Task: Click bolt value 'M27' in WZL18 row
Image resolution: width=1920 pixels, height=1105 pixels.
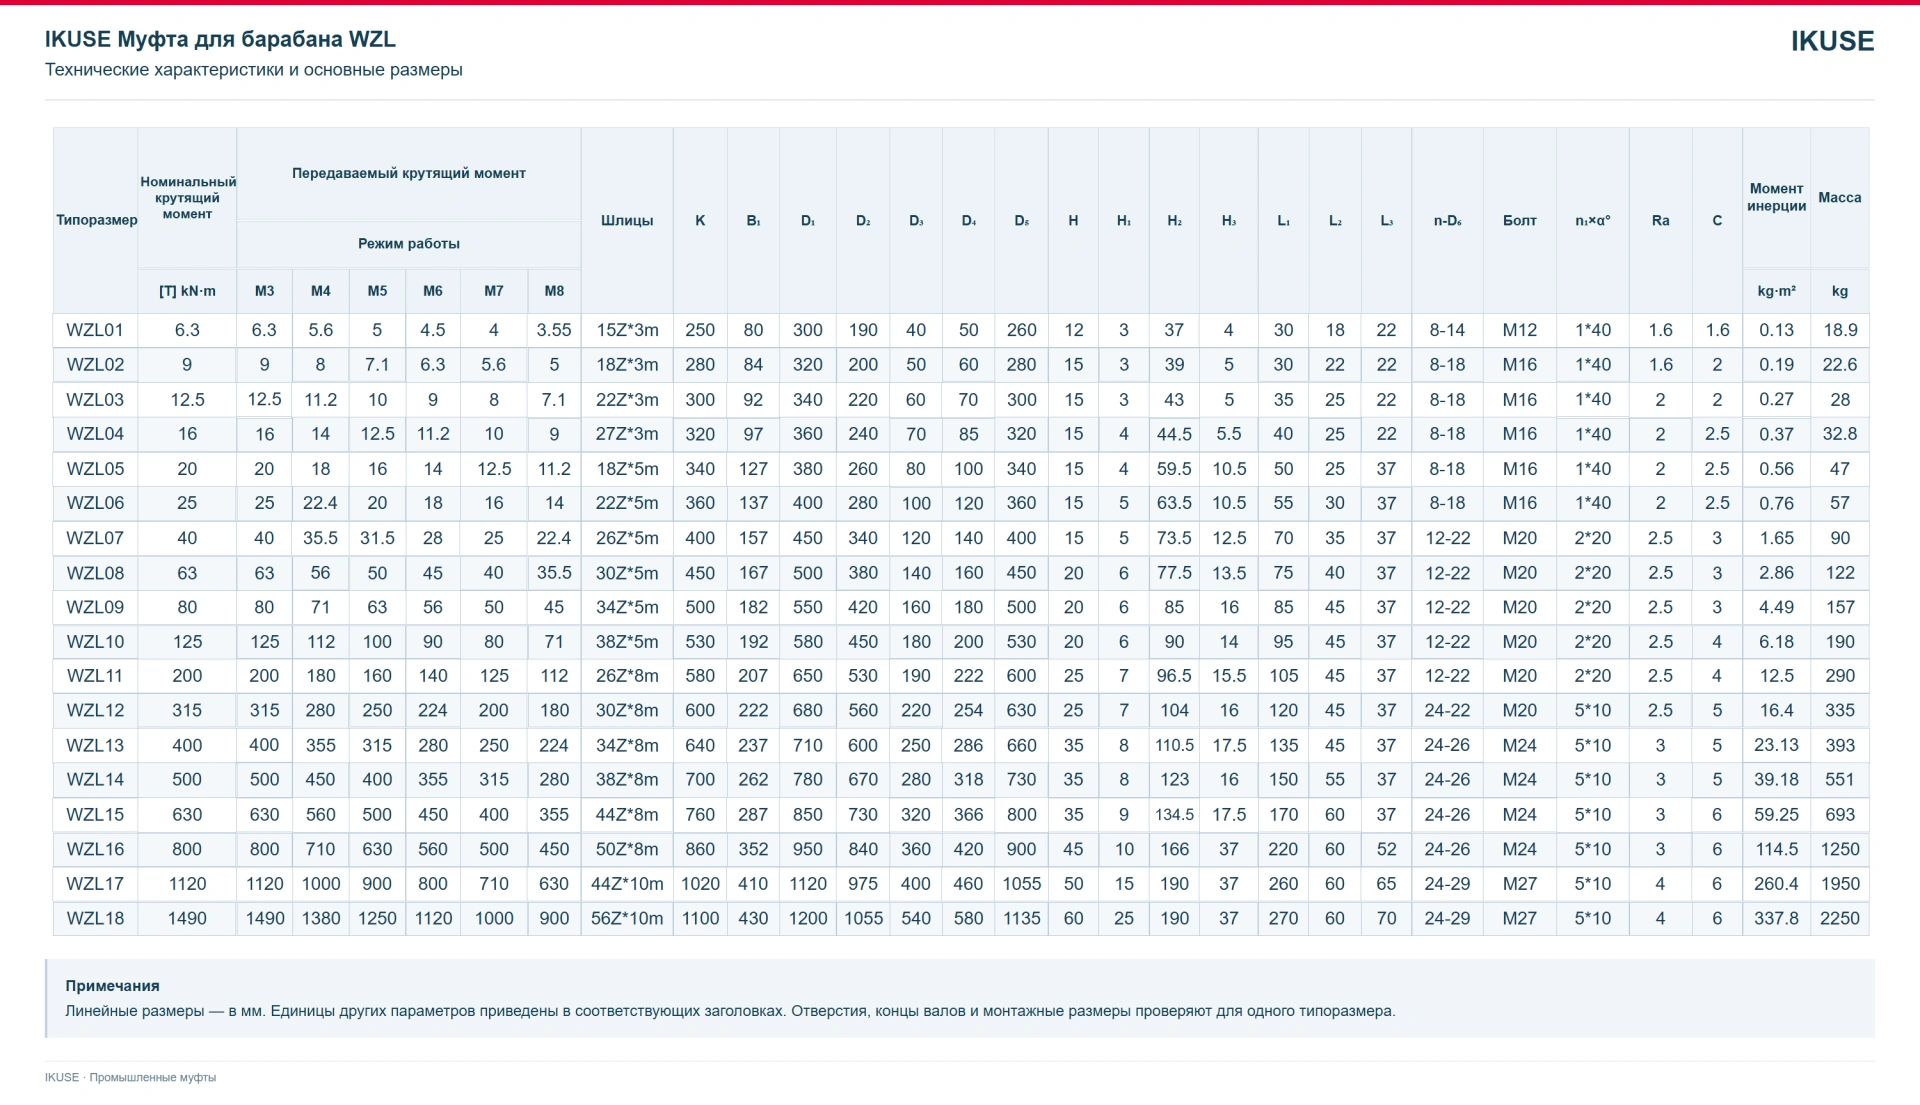Action: pyautogui.click(x=1519, y=918)
